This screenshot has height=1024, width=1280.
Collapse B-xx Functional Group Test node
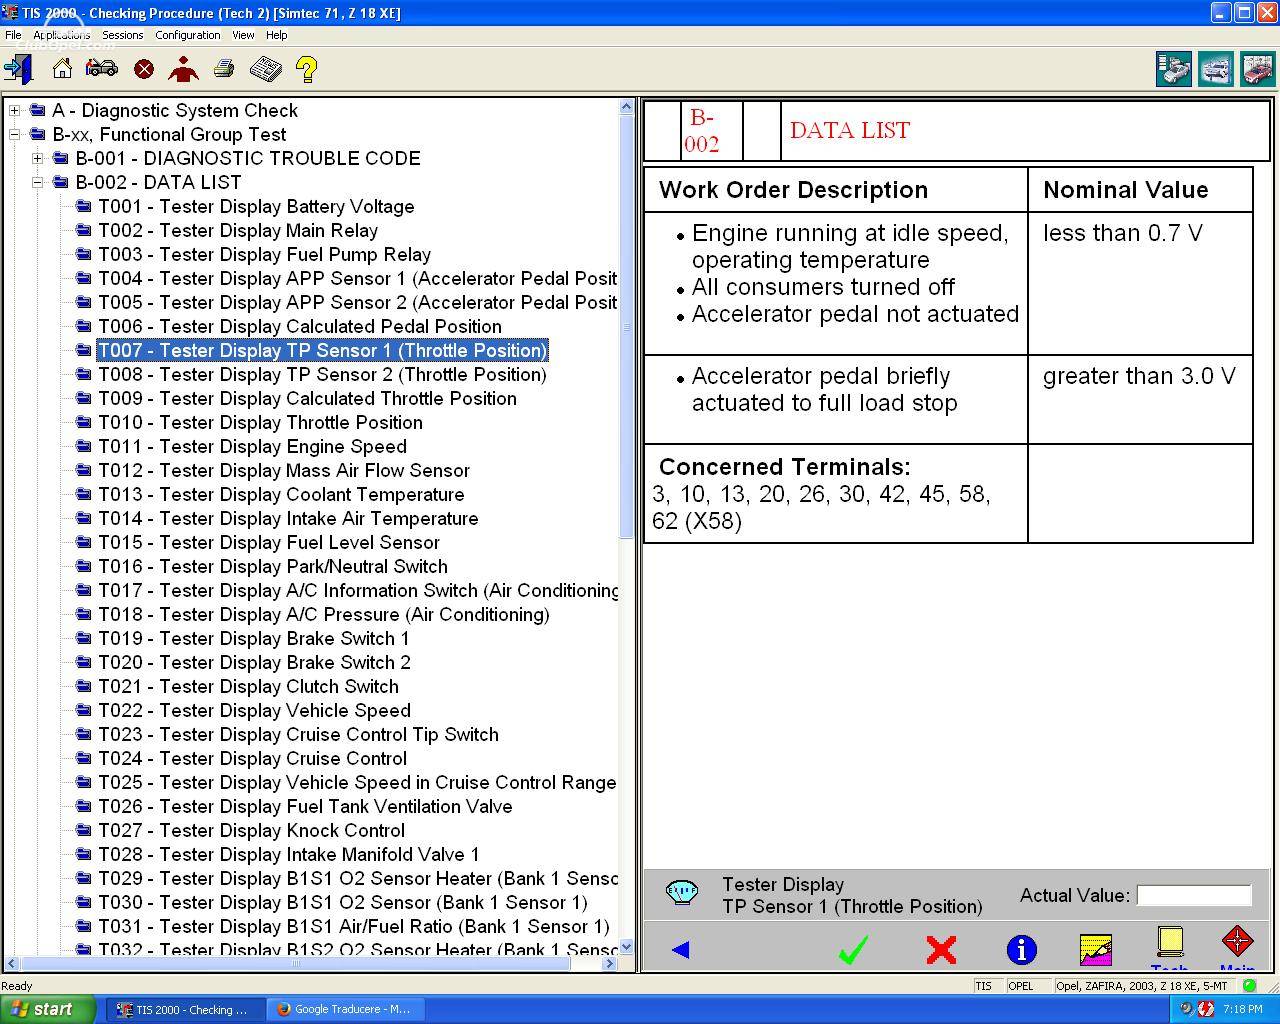(14, 134)
